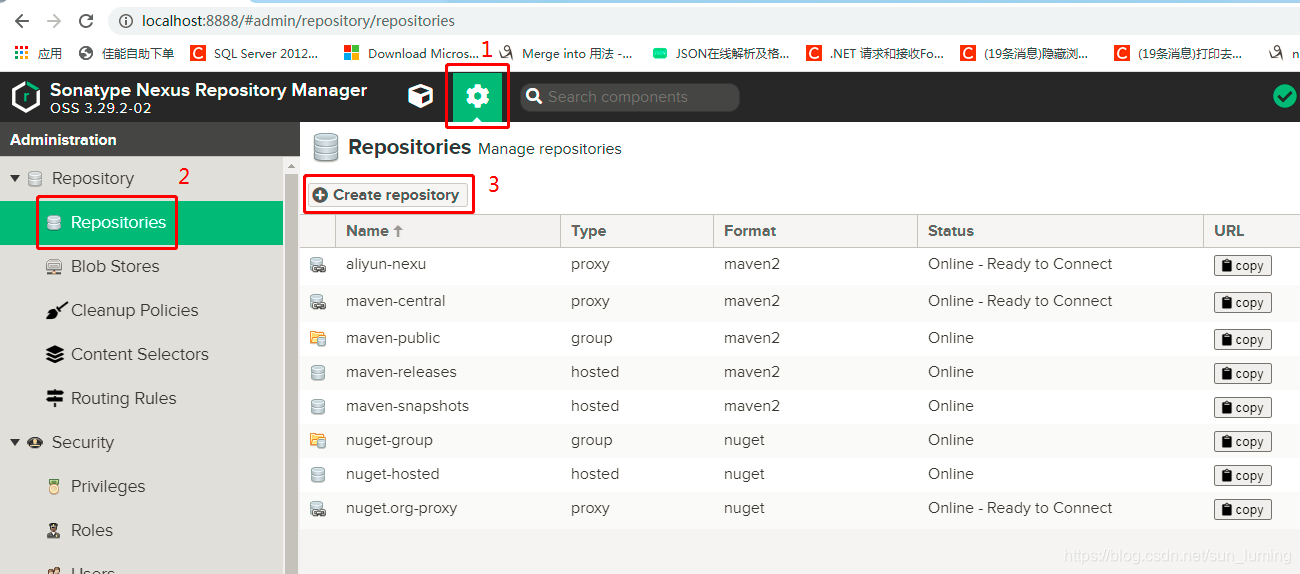Screen dimensions: 1300x574
Task: Click the Create repository button
Action: tap(386, 195)
